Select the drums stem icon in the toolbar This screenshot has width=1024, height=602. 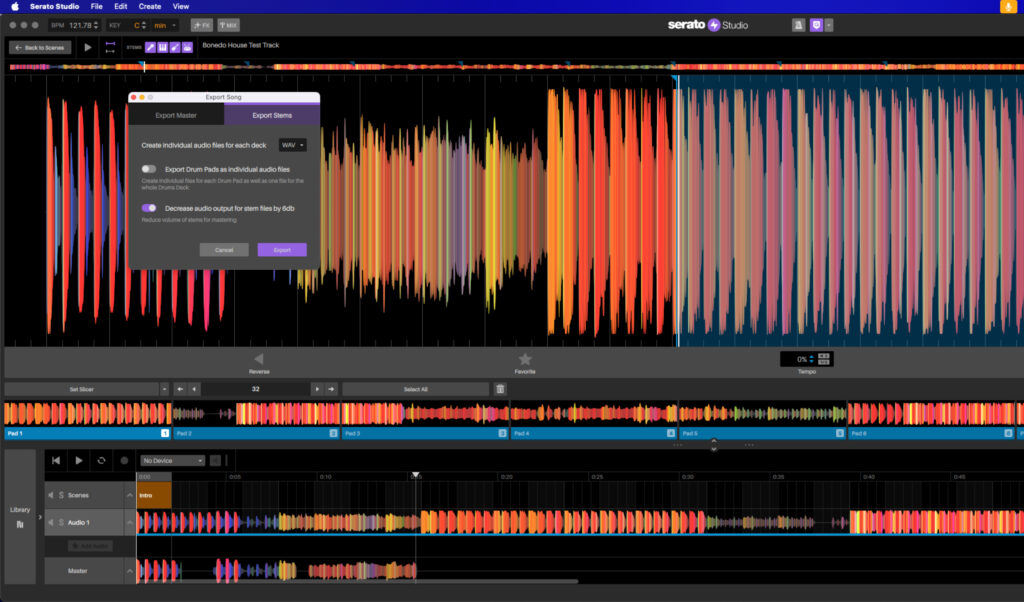click(x=186, y=46)
